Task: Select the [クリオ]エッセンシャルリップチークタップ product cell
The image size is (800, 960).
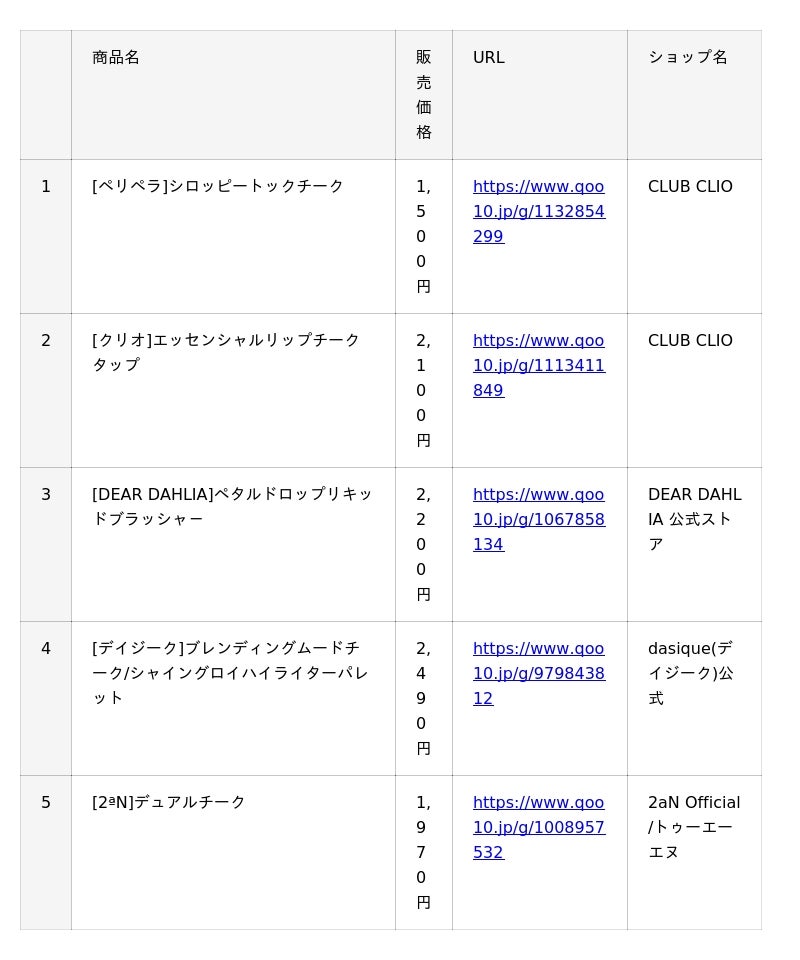Action: tap(226, 352)
